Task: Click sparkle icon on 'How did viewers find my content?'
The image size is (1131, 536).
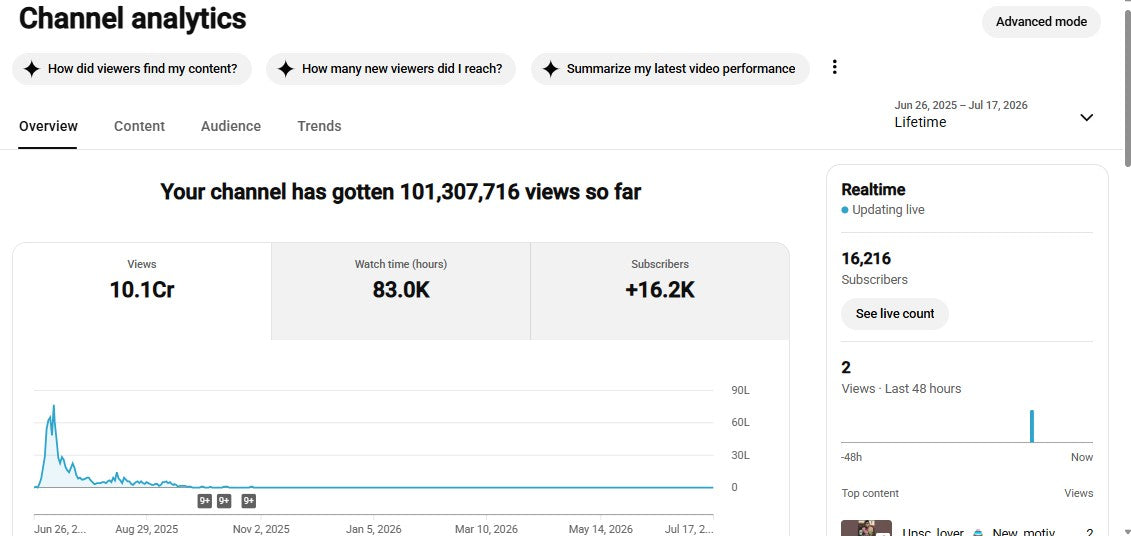Action: pyautogui.click(x=31, y=69)
